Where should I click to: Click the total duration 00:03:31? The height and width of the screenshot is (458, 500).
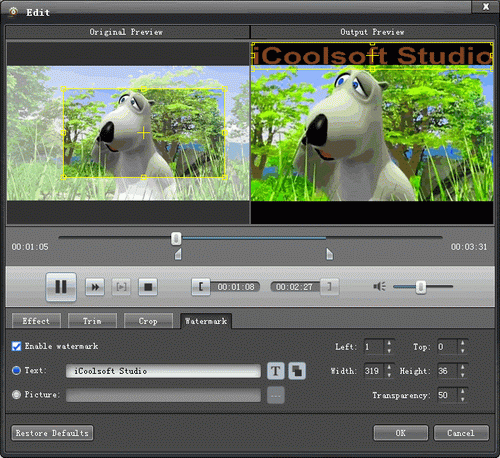[x=469, y=247]
